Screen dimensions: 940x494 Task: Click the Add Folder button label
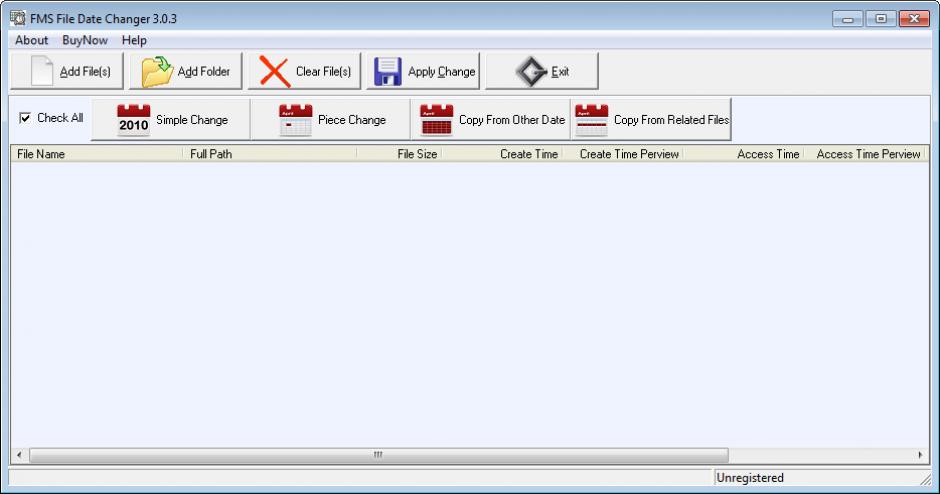204,71
